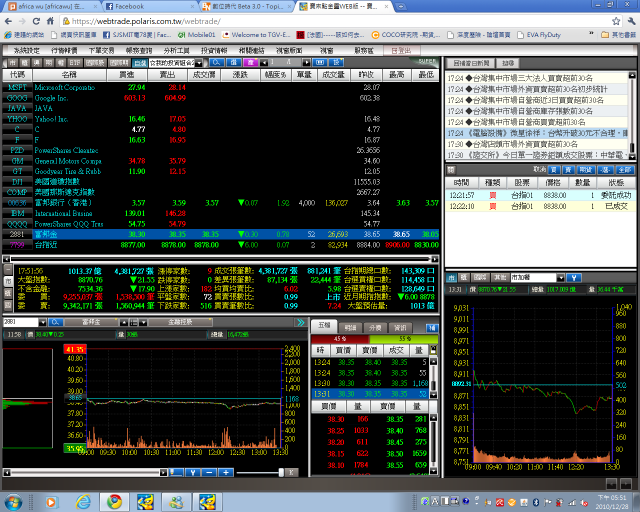The width and height of the screenshot is (640, 512).
Task: Click the magnifier search button in quote toolbar
Action: [x=217, y=62]
